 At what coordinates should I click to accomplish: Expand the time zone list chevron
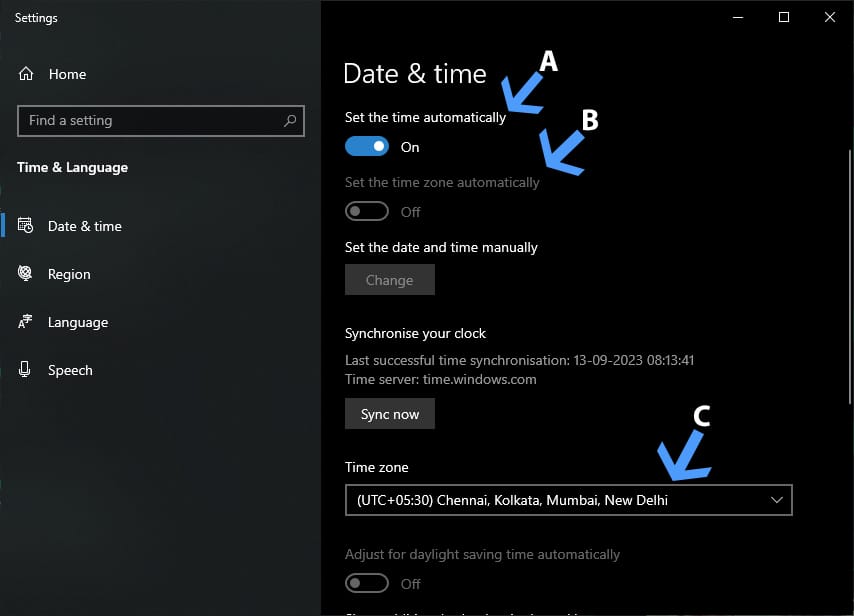click(x=777, y=500)
